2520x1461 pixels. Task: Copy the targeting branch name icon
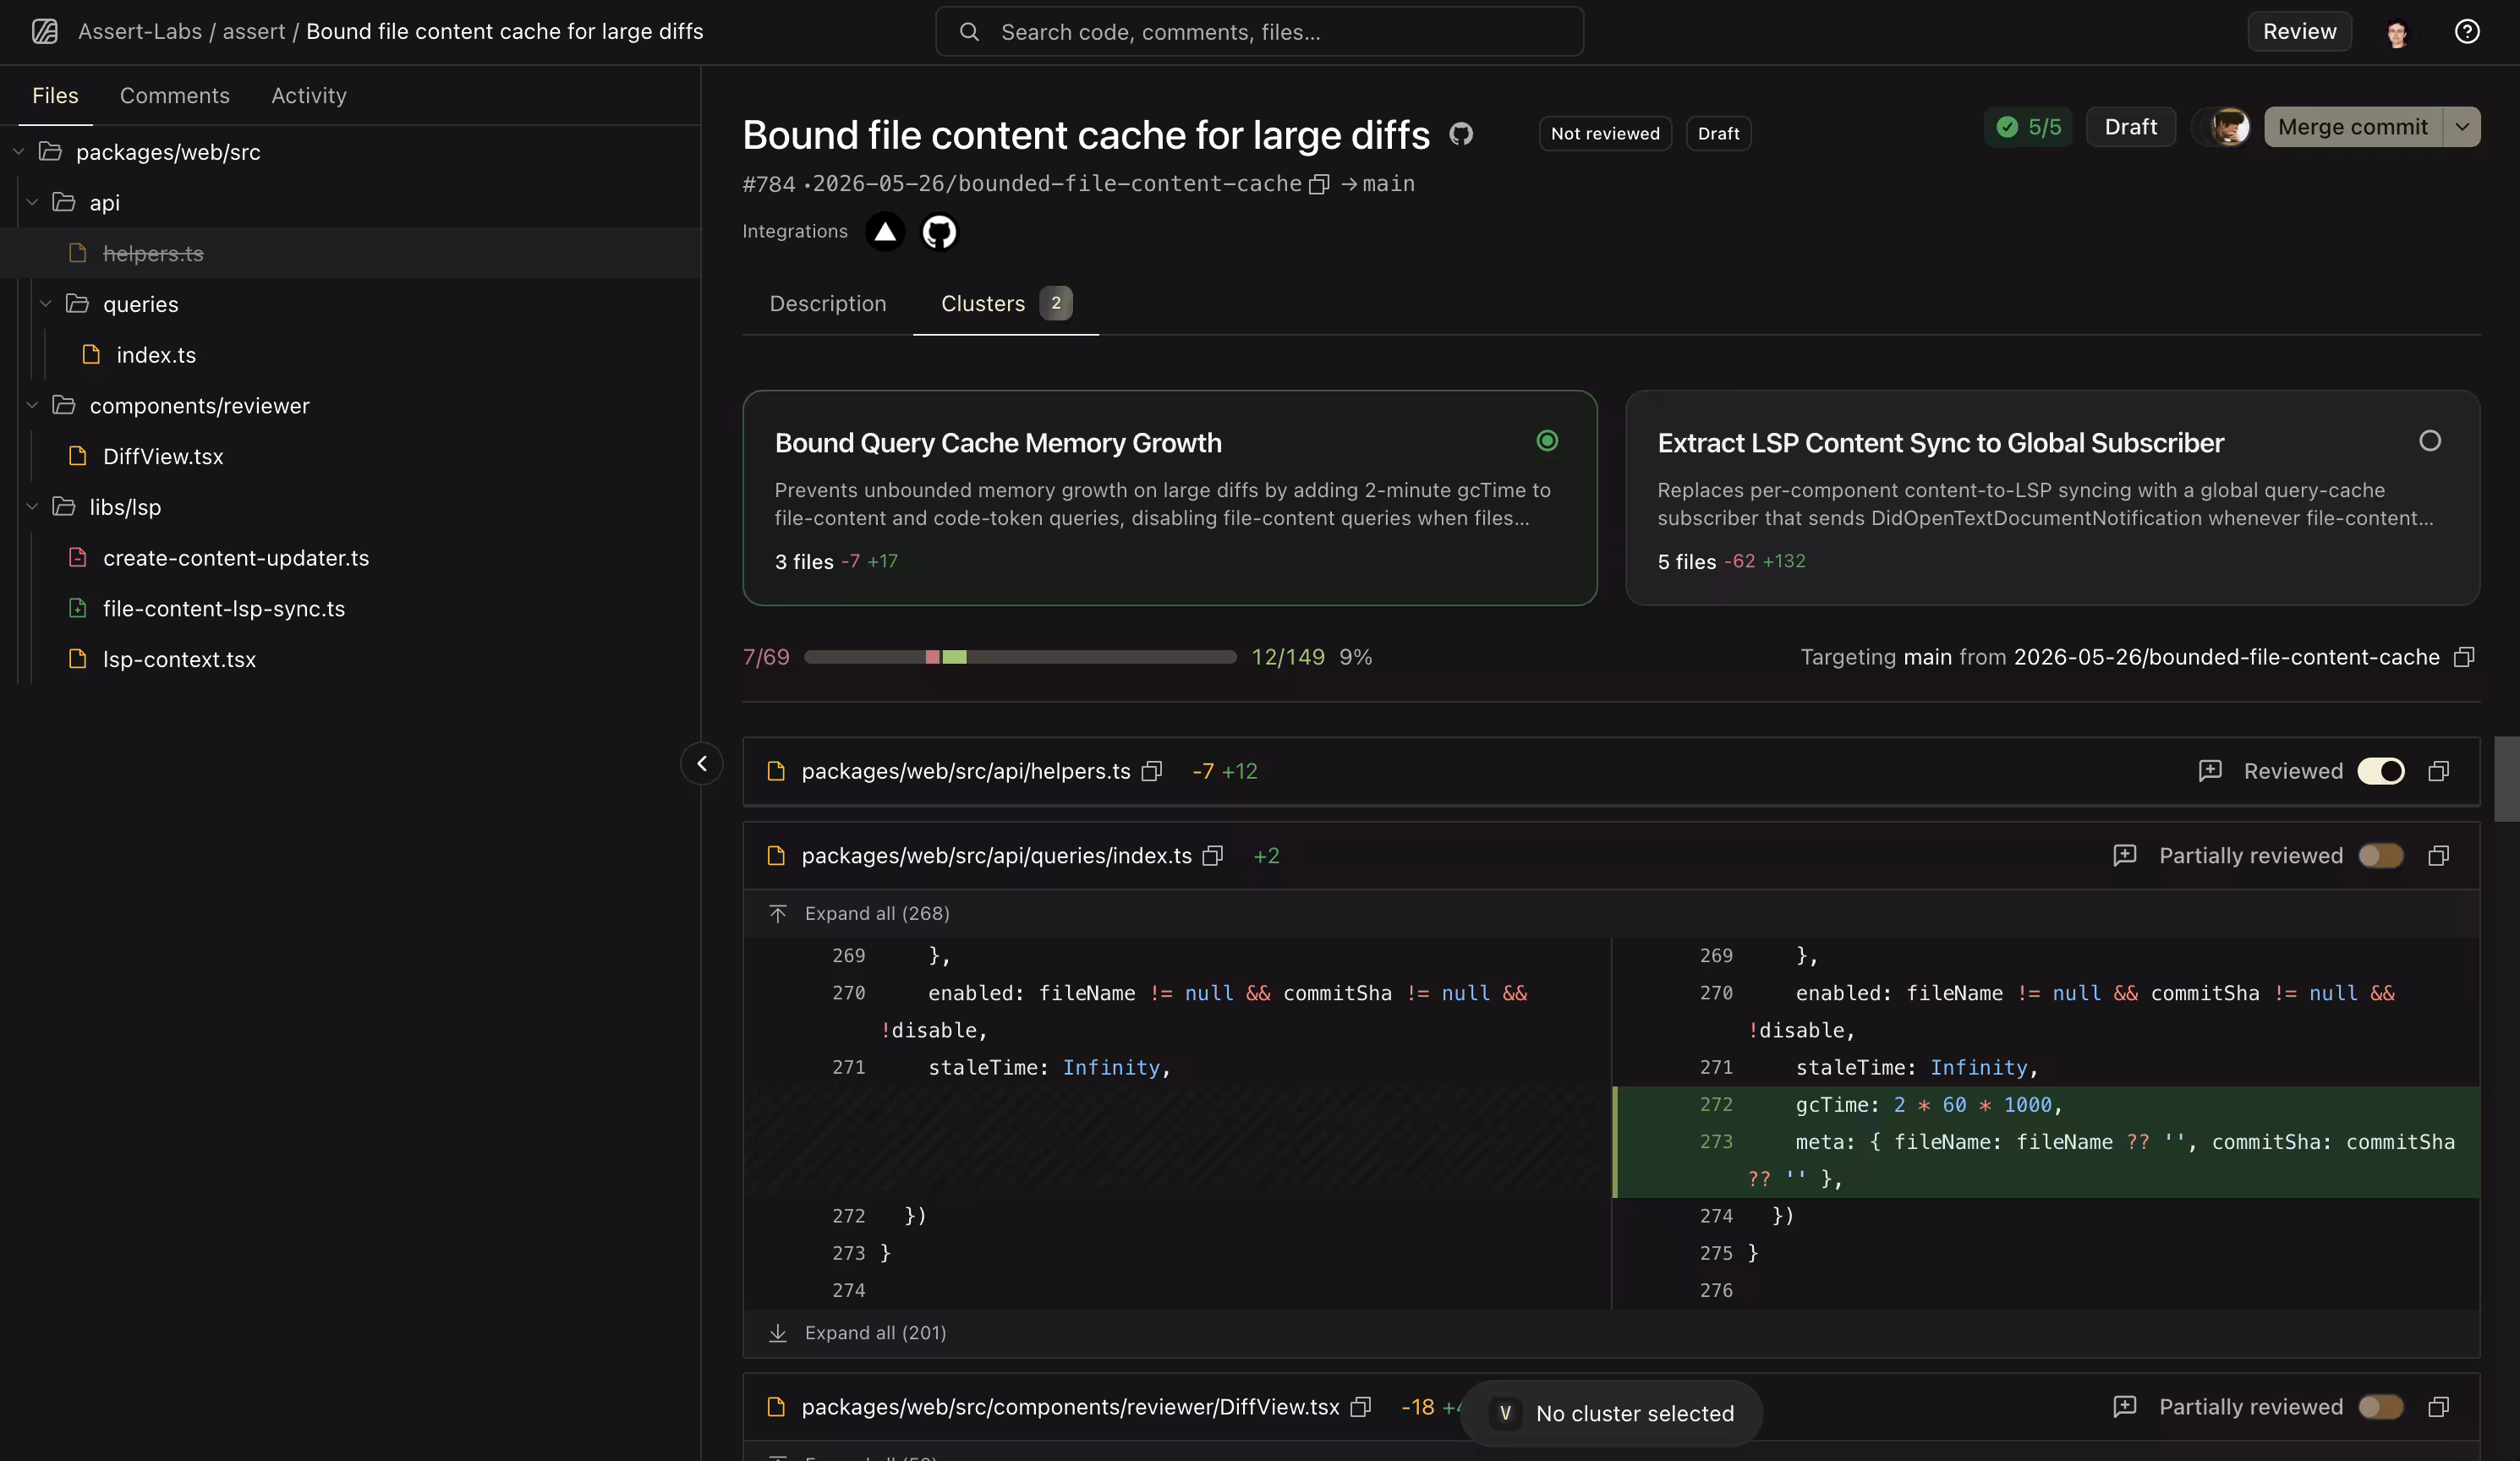2464,657
